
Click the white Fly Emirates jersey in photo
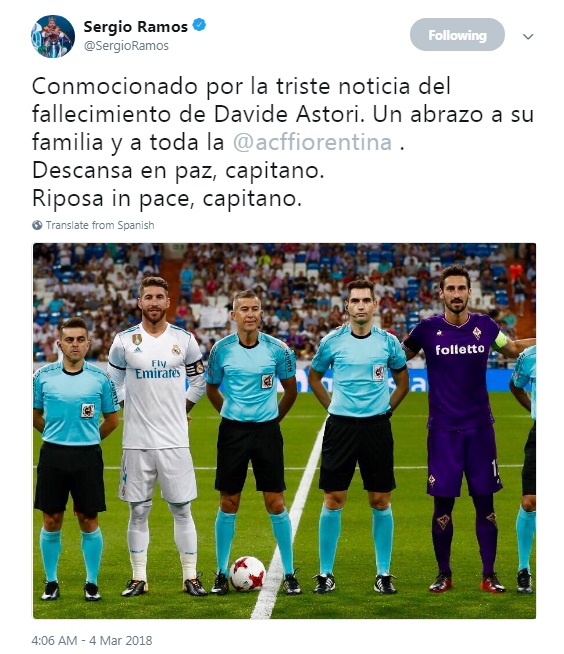[x=155, y=386]
